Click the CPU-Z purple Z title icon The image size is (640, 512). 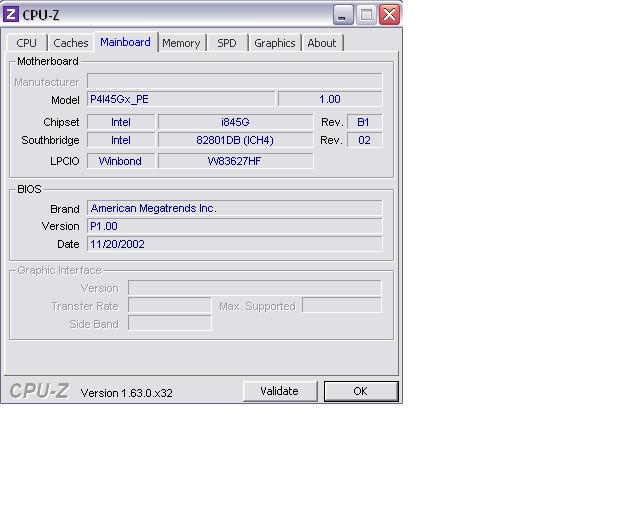(x=11, y=14)
